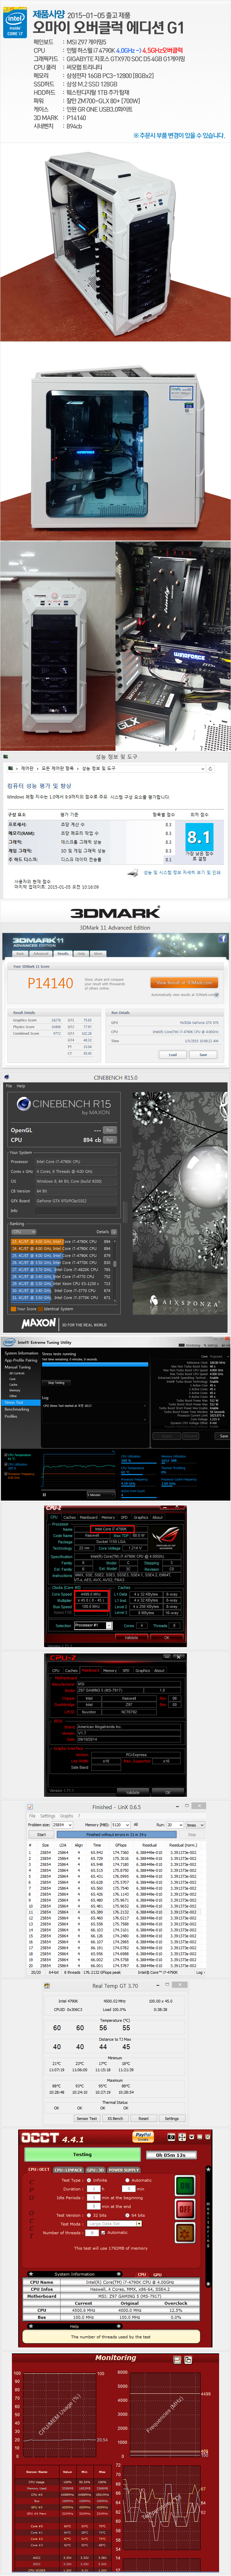Run the Cinebench OpenGL test

110,1130
